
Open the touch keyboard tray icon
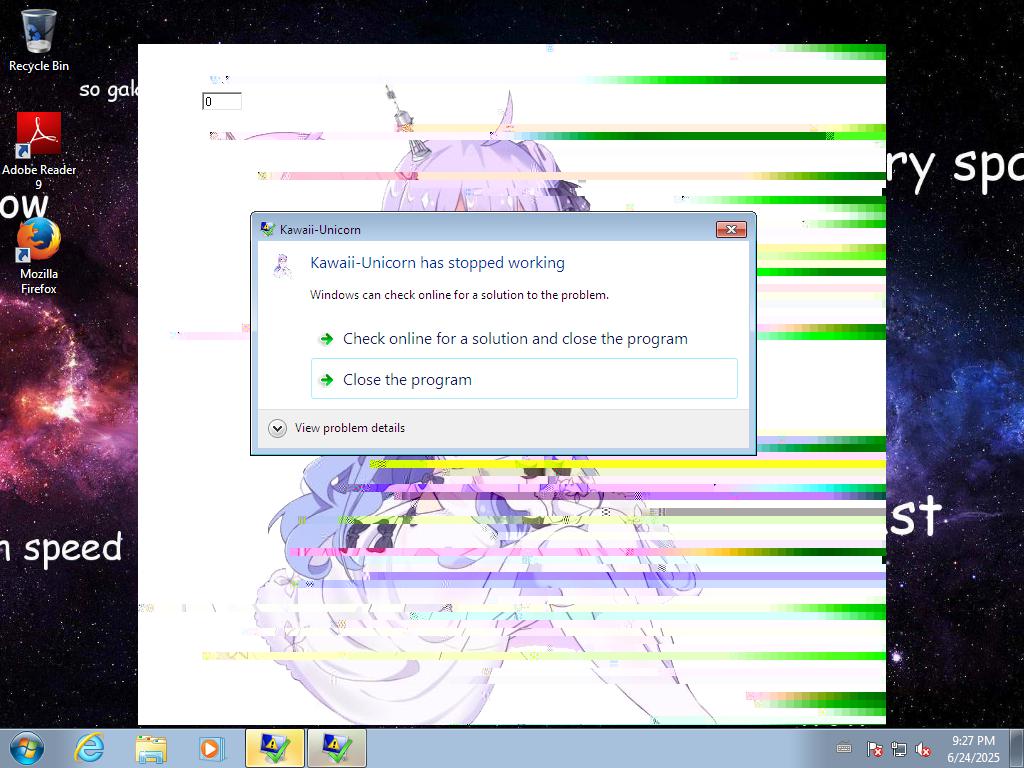point(844,749)
